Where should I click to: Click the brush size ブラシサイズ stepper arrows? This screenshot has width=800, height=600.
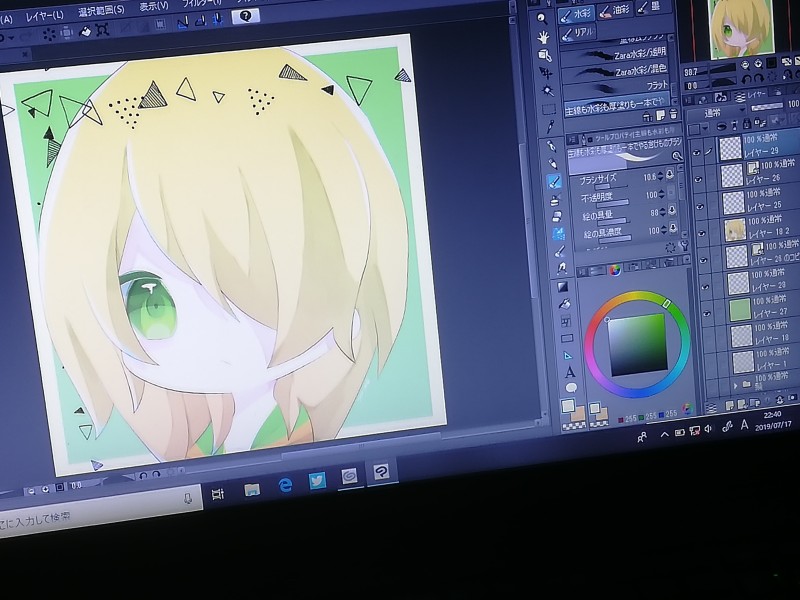coord(661,176)
